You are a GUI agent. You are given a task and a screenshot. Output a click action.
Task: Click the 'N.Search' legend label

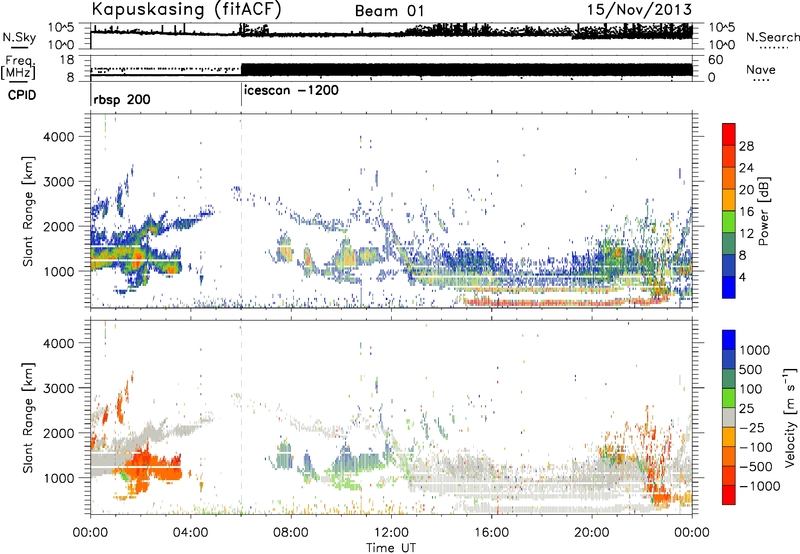click(x=772, y=37)
